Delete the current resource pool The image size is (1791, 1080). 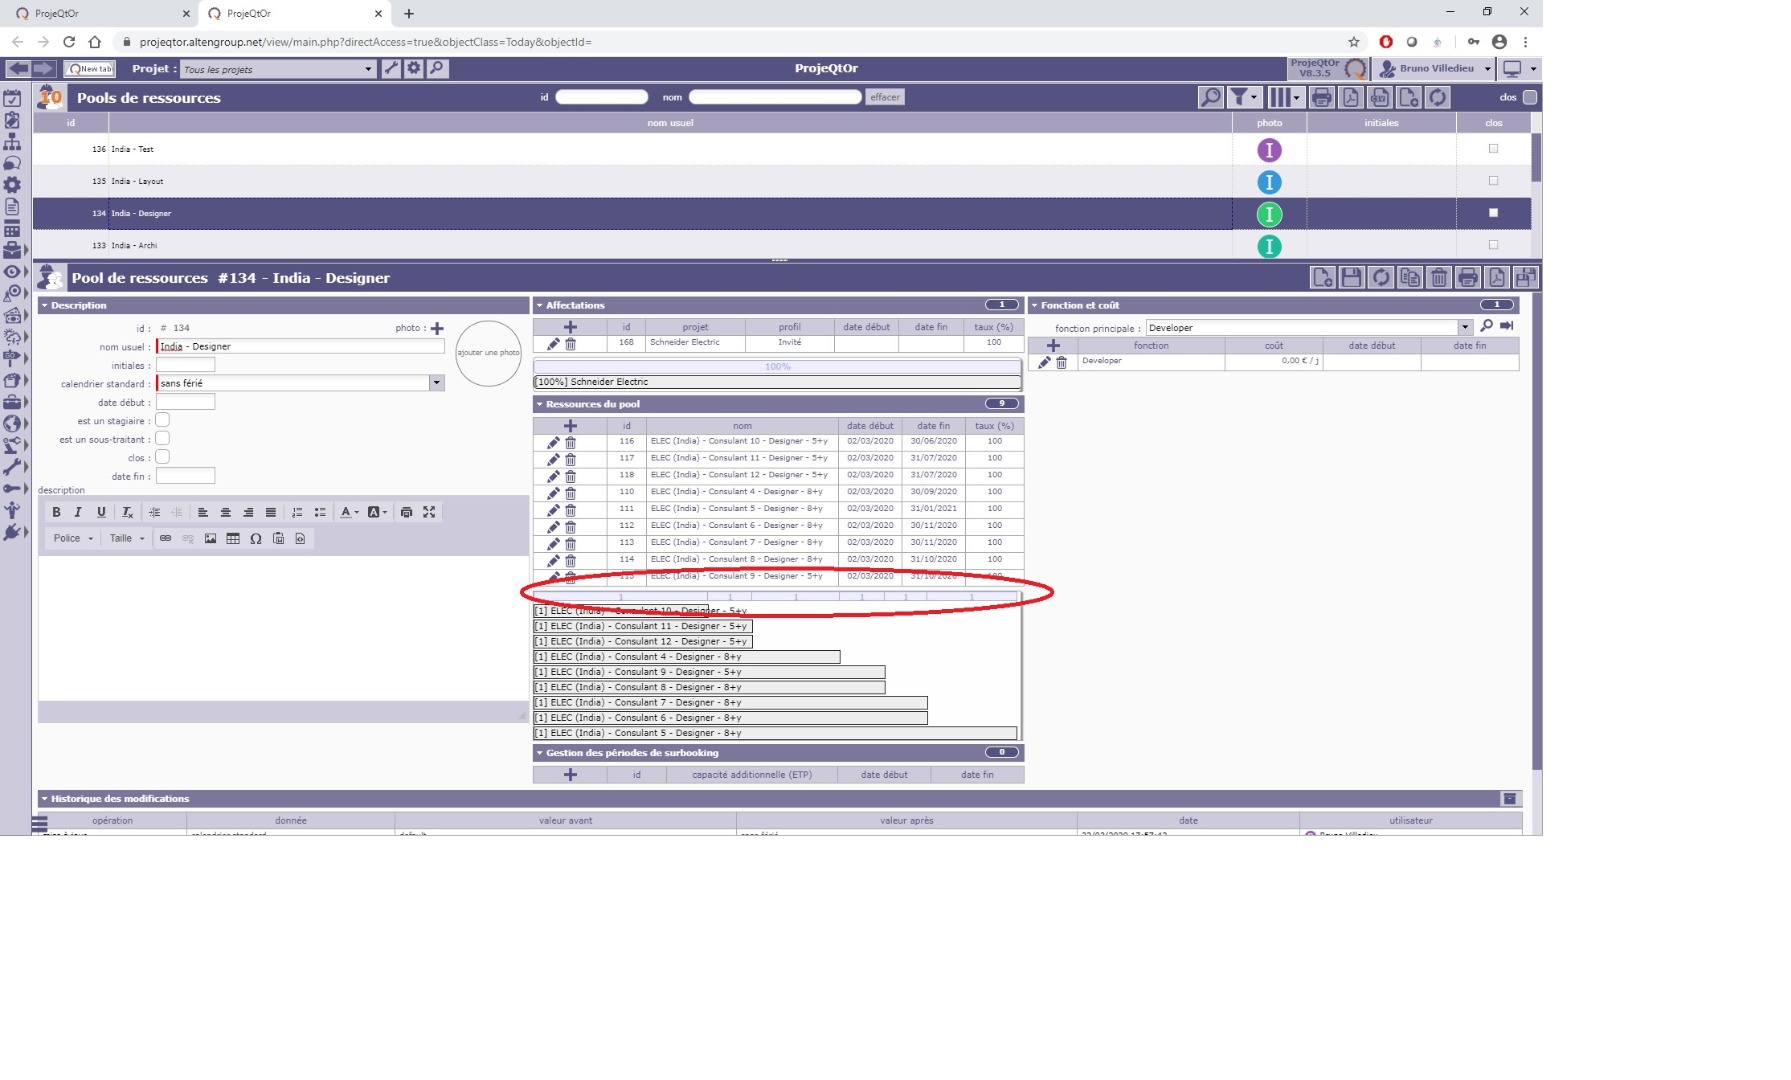pyautogui.click(x=1439, y=278)
